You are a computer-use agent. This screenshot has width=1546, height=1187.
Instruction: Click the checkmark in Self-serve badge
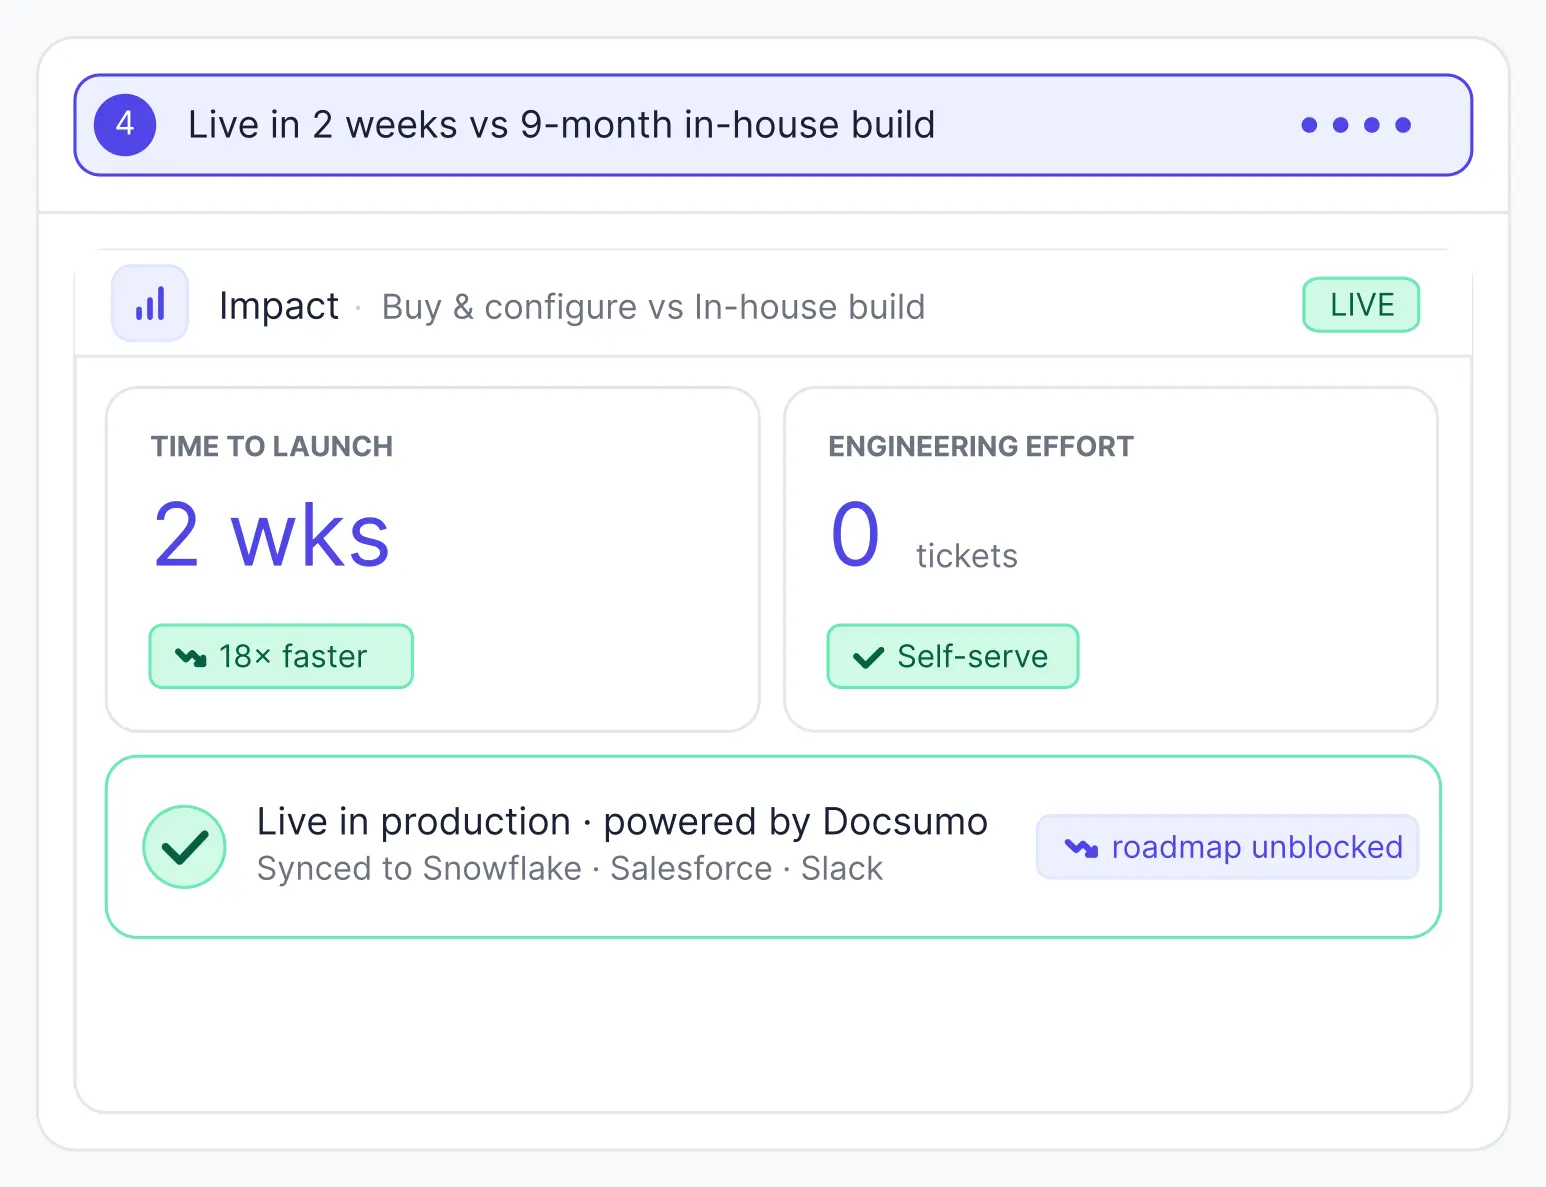point(868,657)
